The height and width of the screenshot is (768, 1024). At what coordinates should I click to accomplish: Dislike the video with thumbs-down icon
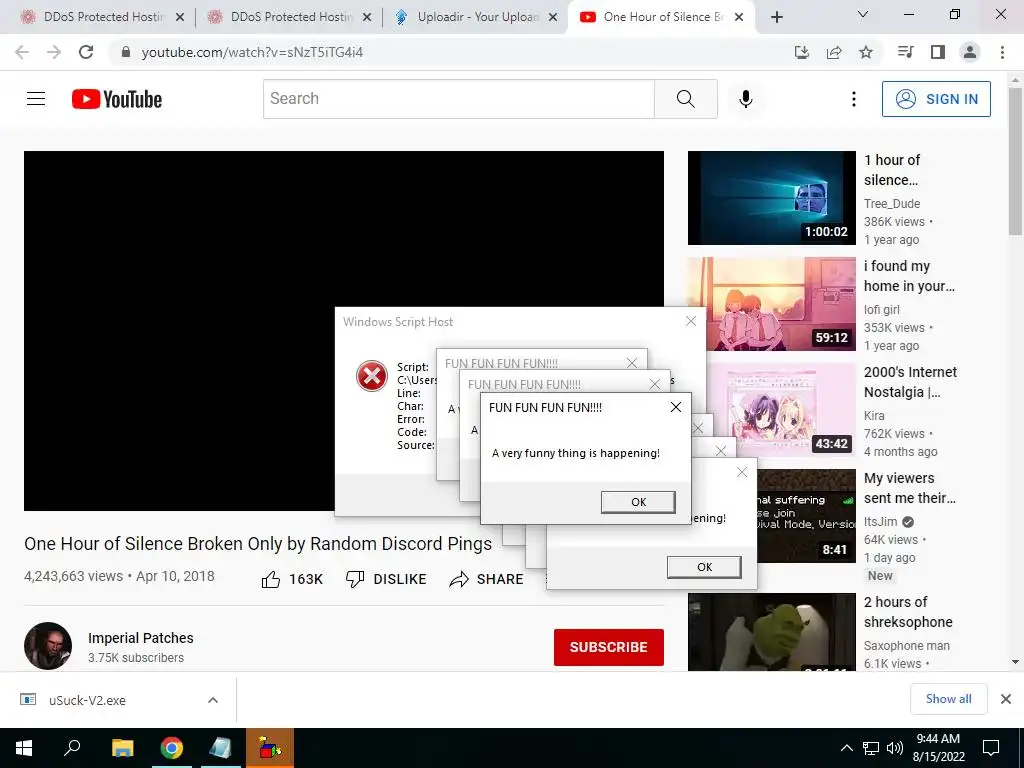point(355,579)
